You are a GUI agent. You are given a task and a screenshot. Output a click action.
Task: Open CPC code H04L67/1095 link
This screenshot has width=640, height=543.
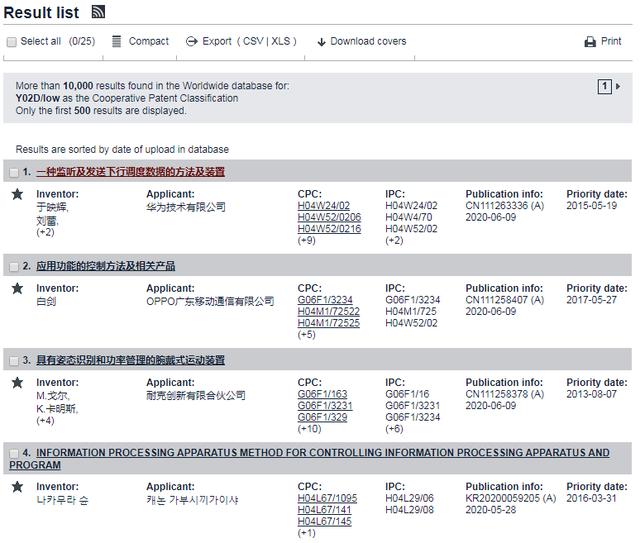tap(327, 498)
